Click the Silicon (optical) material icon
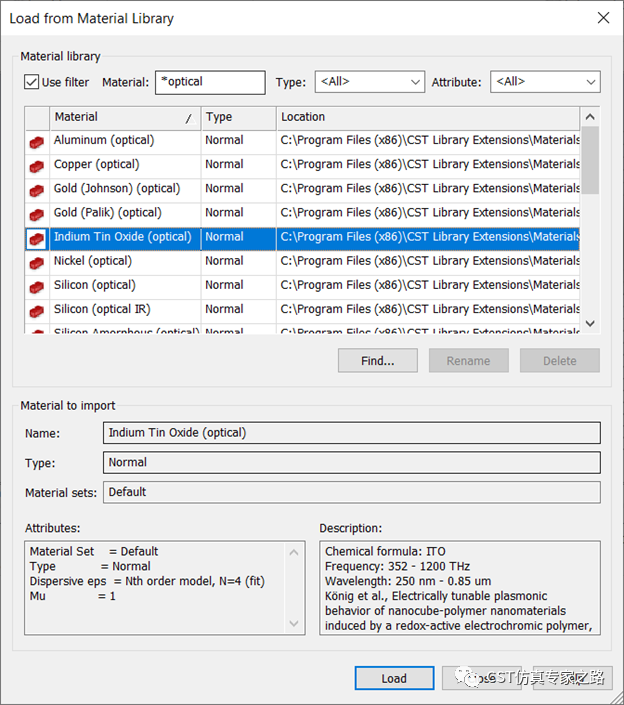The image size is (624, 705). pos(36,287)
